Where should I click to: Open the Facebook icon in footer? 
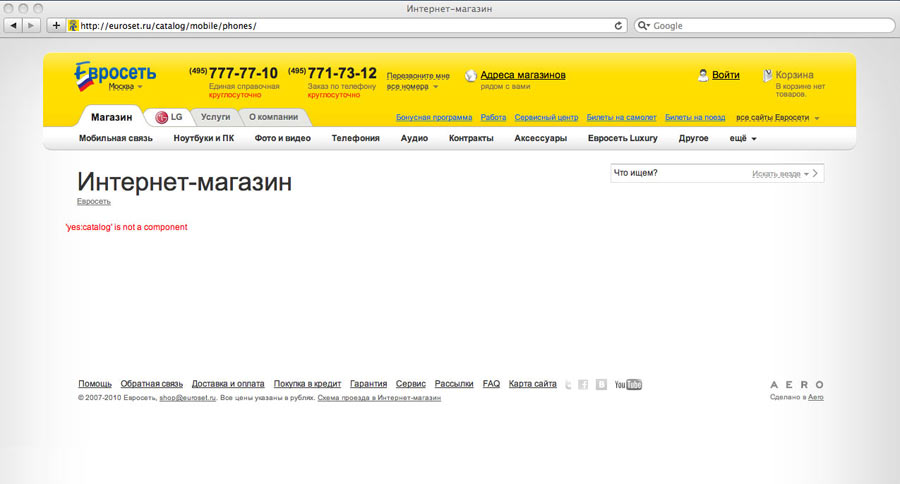pos(583,385)
